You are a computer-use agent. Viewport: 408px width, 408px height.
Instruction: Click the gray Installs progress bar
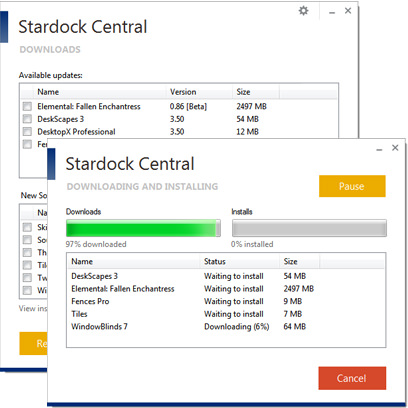pos(309,228)
